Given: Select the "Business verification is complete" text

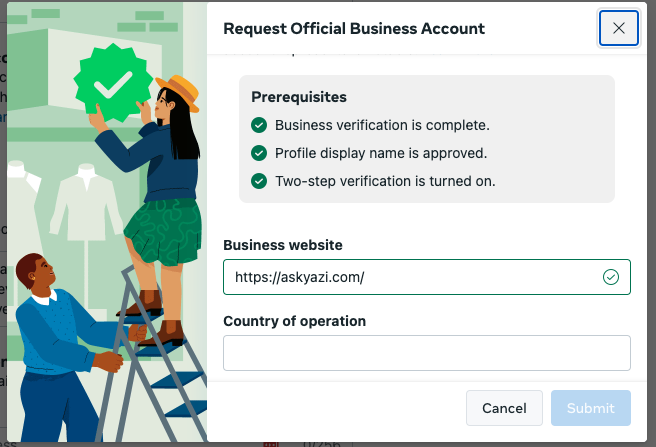Looking at the screenshot, I should [x=382, y=125].
